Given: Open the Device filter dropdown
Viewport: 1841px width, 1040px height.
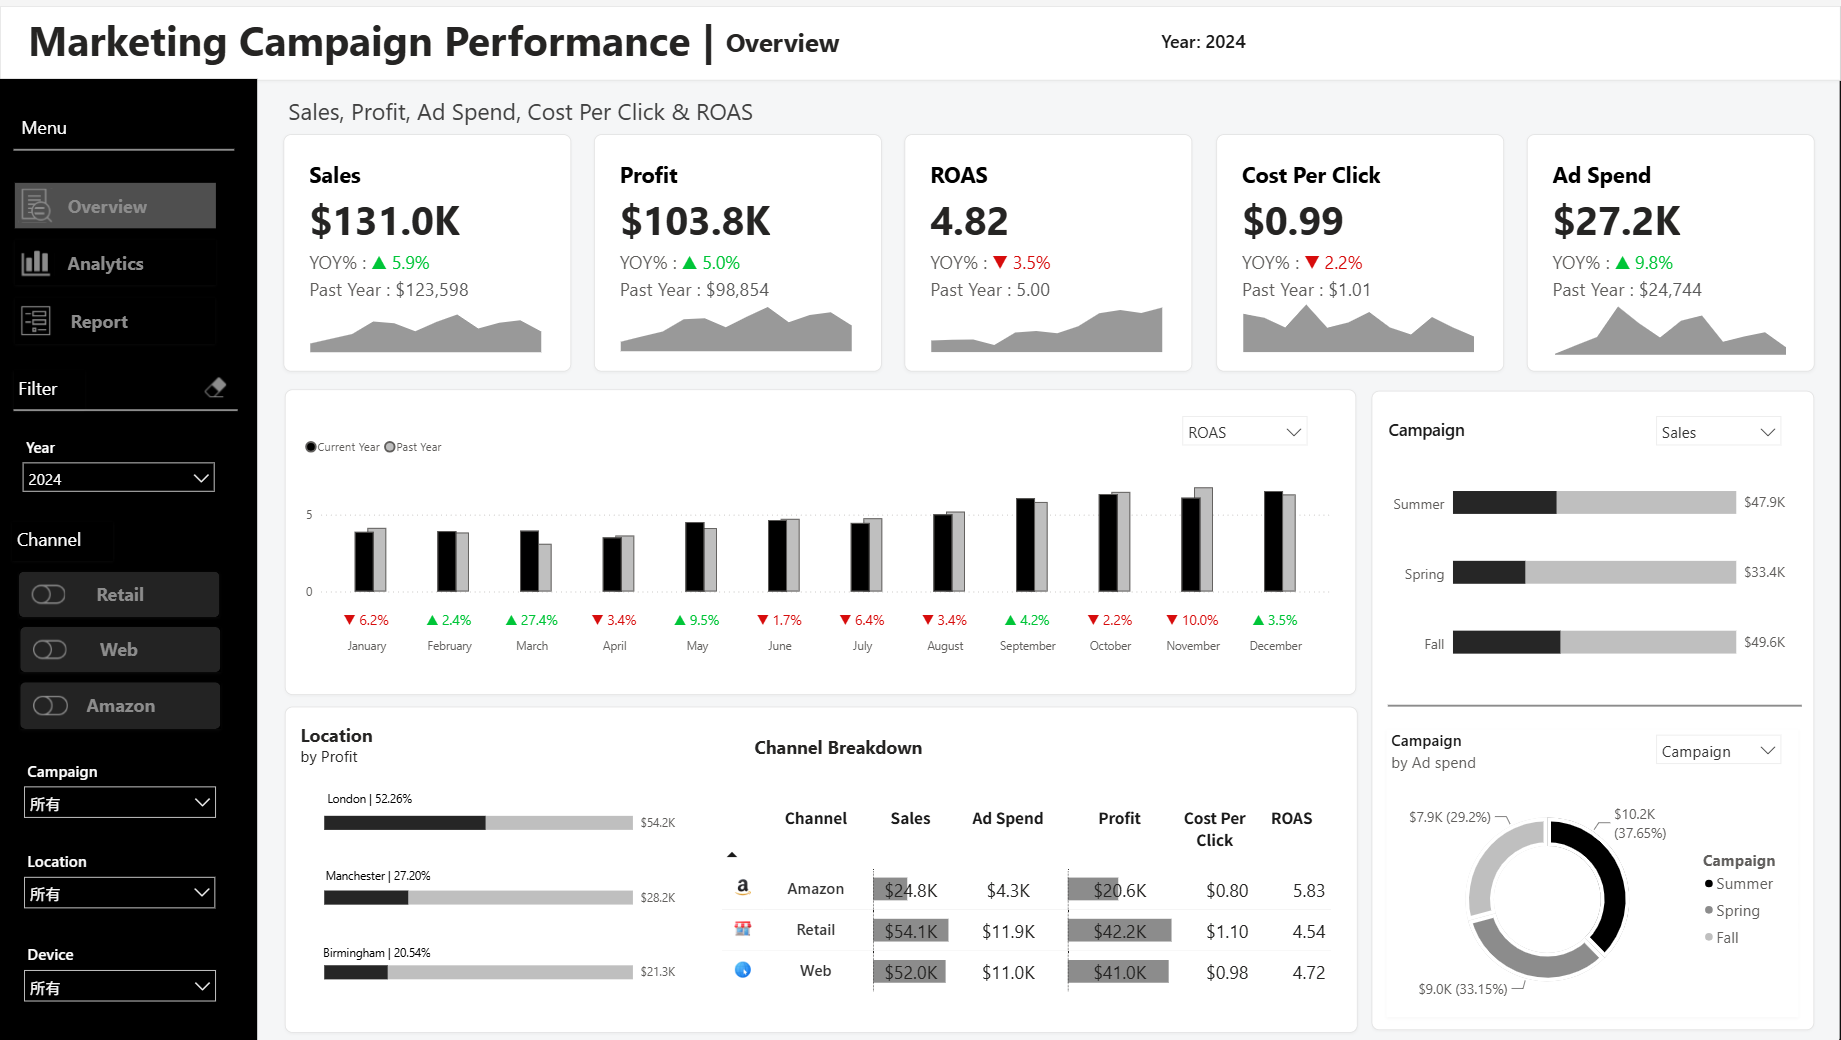Looking at the screenshot, I should tap(120, 987).
